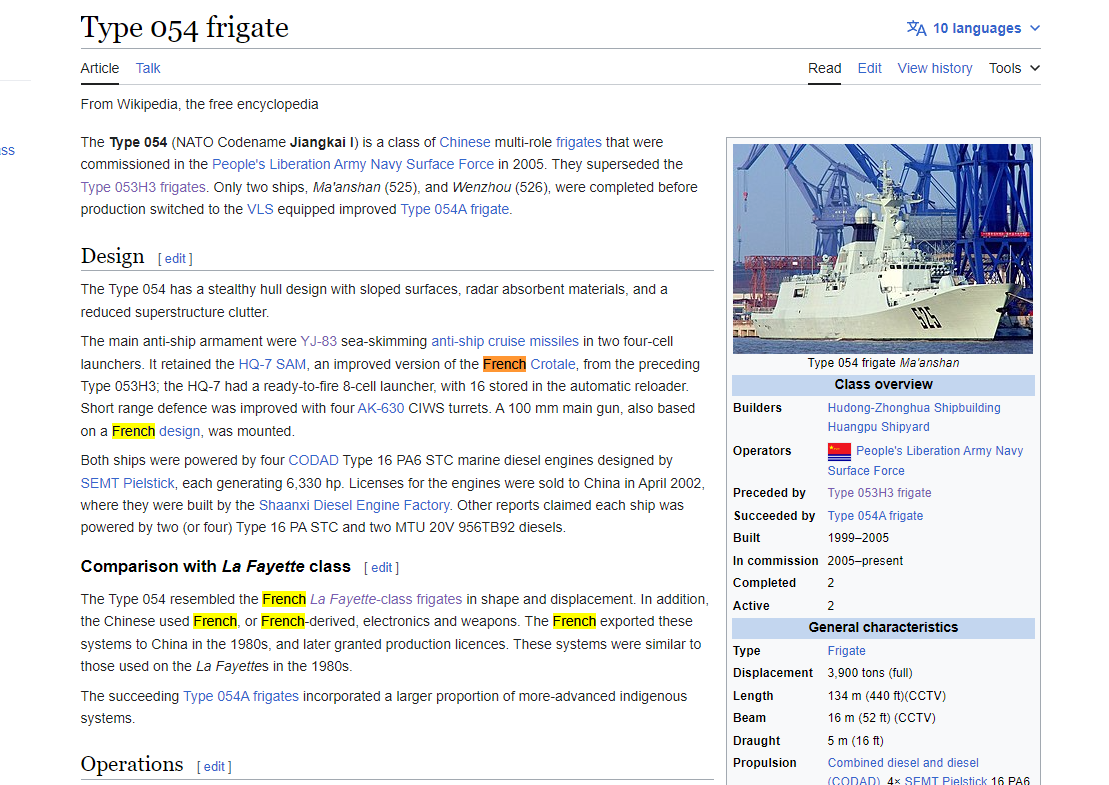Switch to the Article tab
1109x785 pixels.
click(x=100, y=69)
